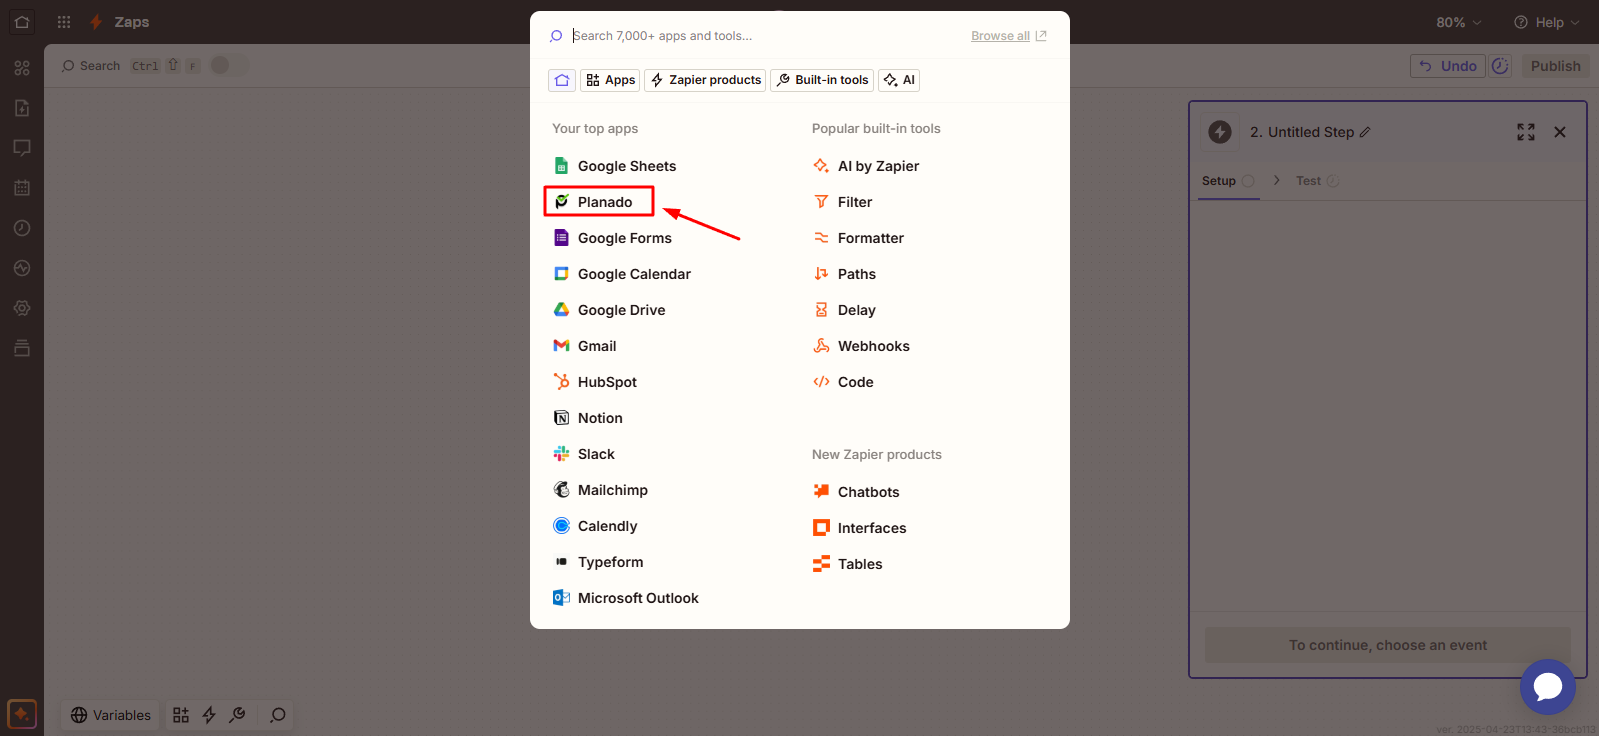Open the comments icon in left sidebar

[22, 148]
